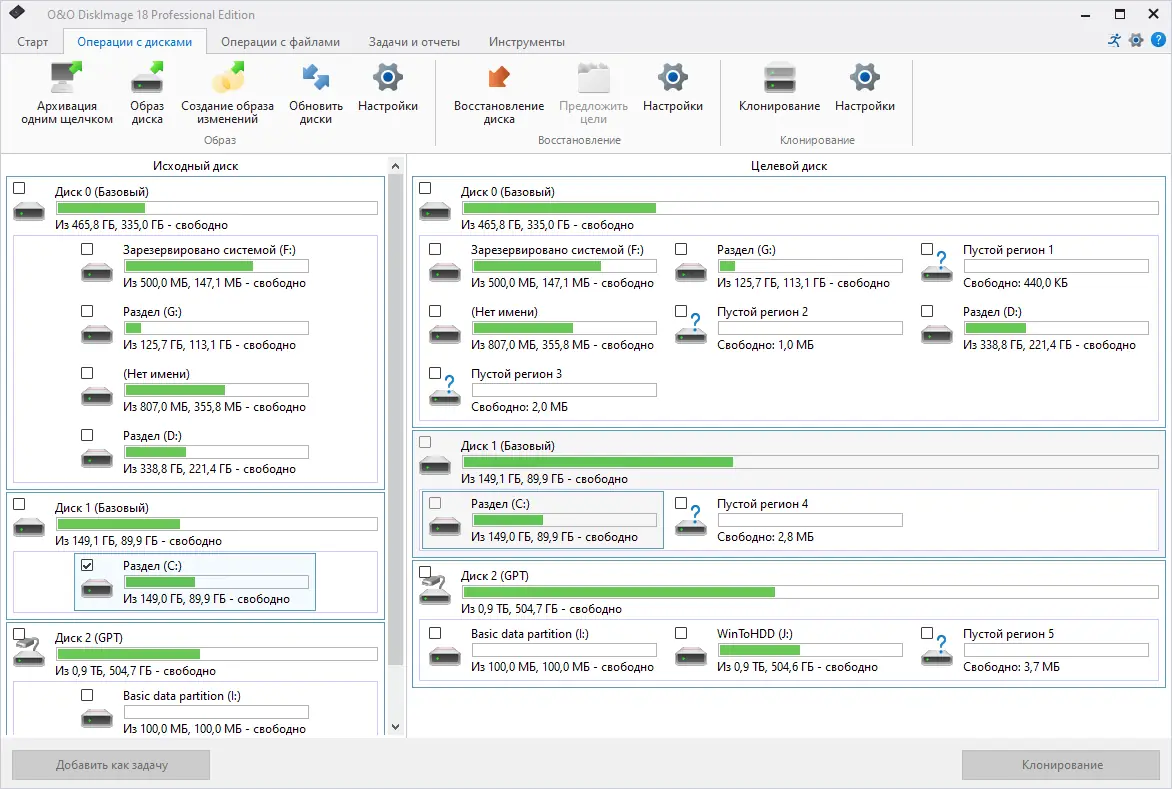Image resolution: width=1172 pixels, height=789 pixels.
Task: Click usage bar of source Раздел (C:)
Action: pos(216,582)
